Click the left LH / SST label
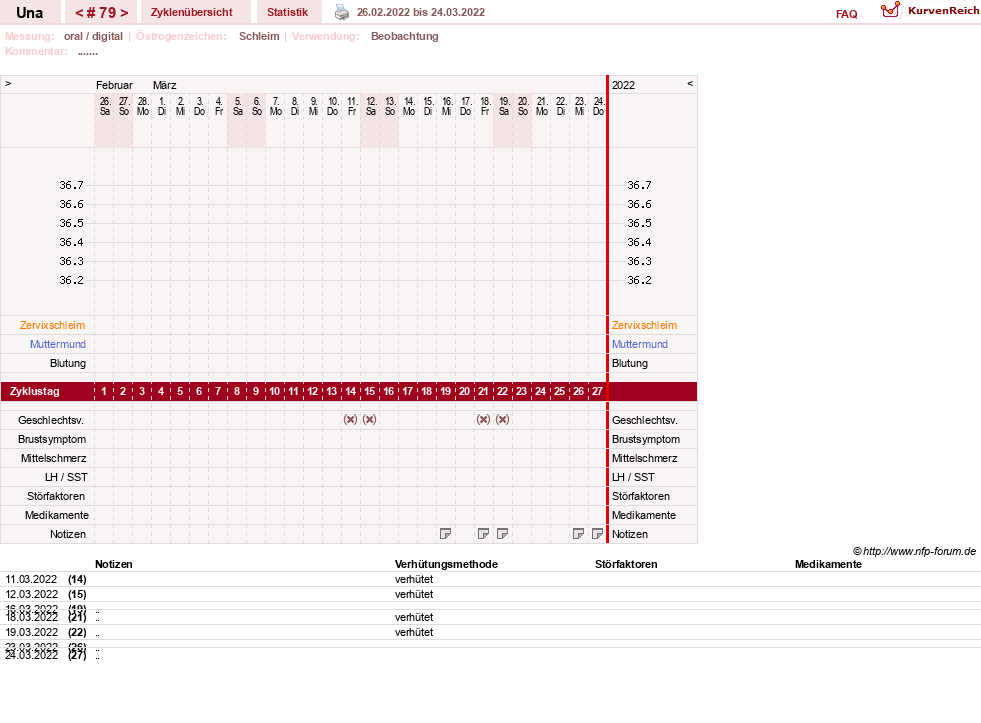This screenshot has width=981, height=723. tap(66, 477)
